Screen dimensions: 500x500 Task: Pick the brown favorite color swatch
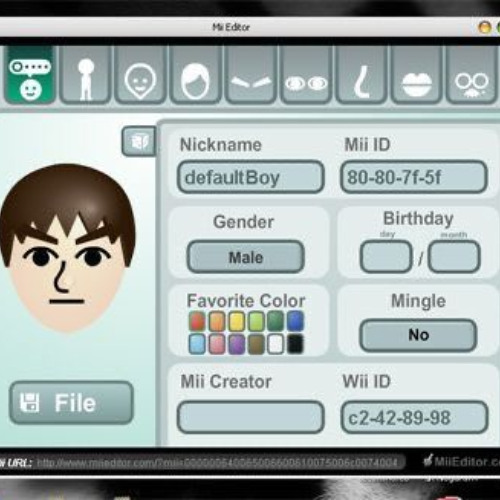tap(256, 344)
